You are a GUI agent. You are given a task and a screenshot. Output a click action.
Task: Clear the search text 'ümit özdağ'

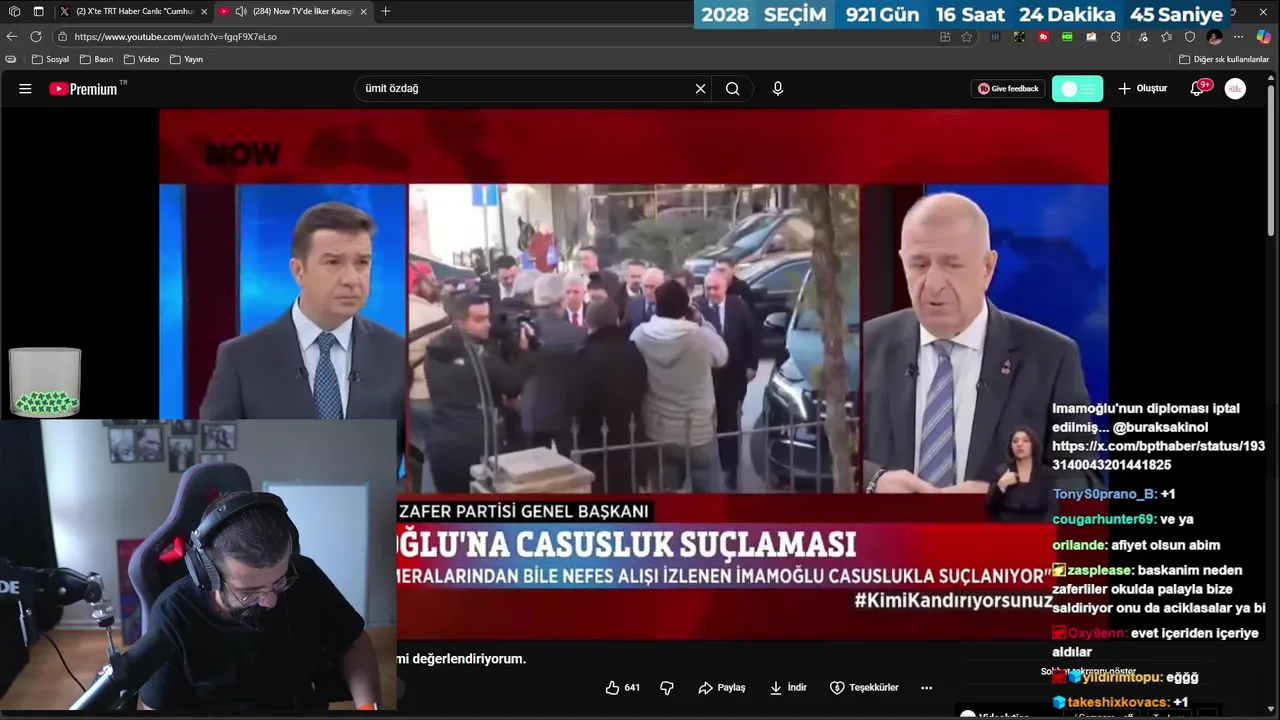(700, 88)
